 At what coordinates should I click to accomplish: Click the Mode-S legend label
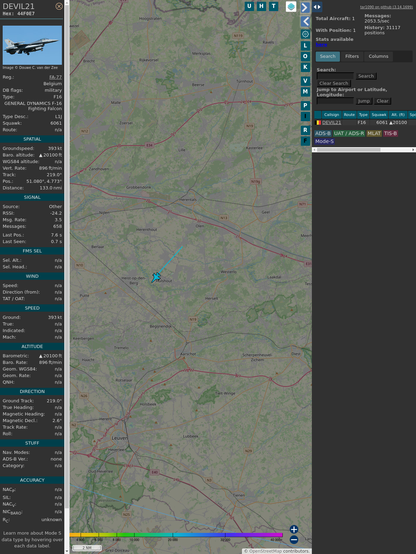tap(324, 141)
